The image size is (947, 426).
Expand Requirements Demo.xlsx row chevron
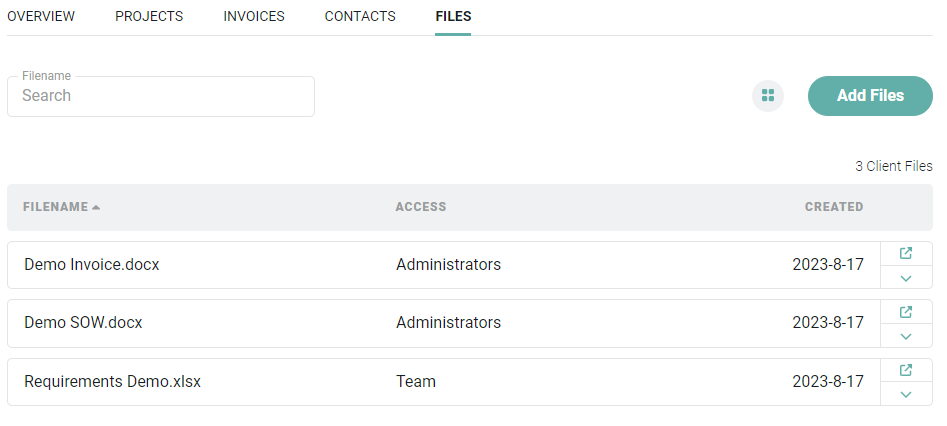(906, 394)
